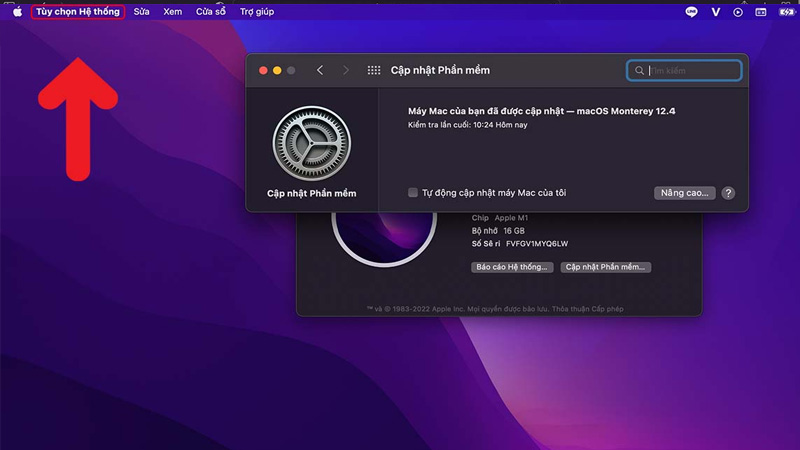Open the Nâng cao... advanced options

pyautogui.click(x=685, y=193)
